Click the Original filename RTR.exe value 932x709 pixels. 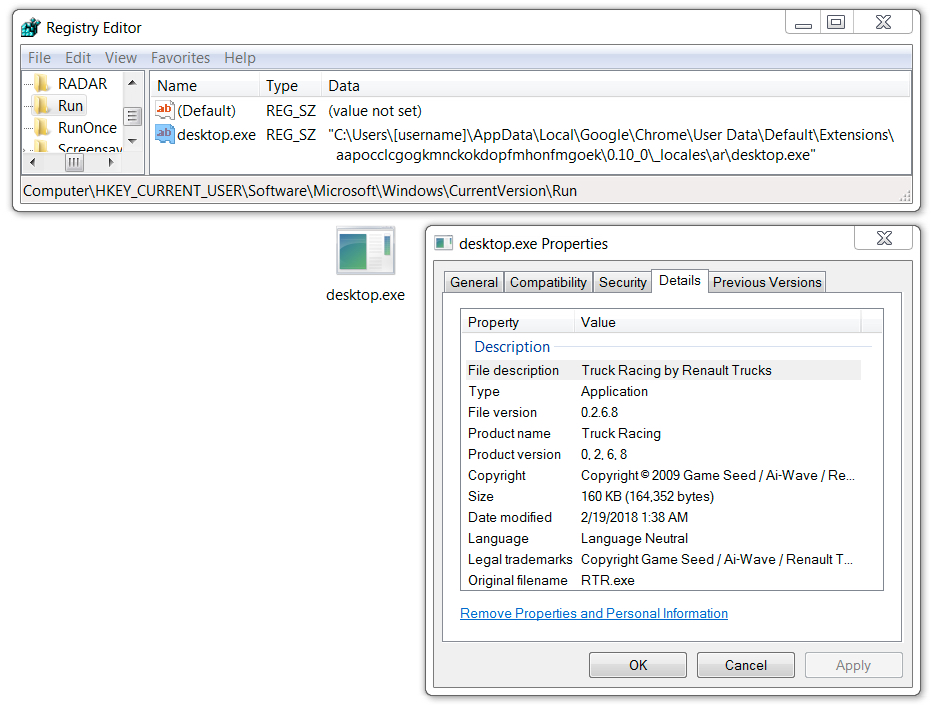[607, 581]
